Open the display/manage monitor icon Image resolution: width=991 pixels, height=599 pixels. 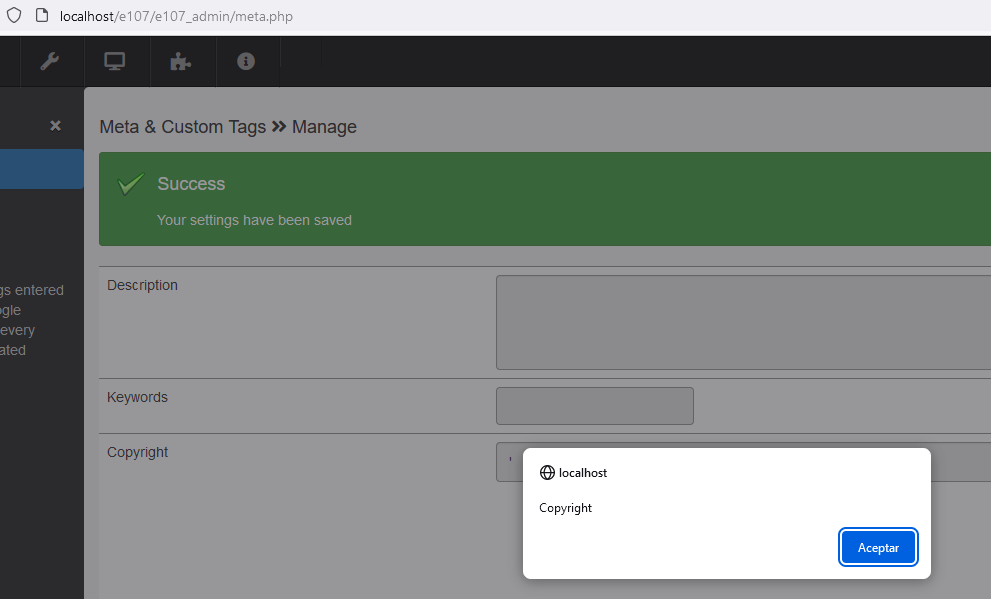click(x=116, y=61)
